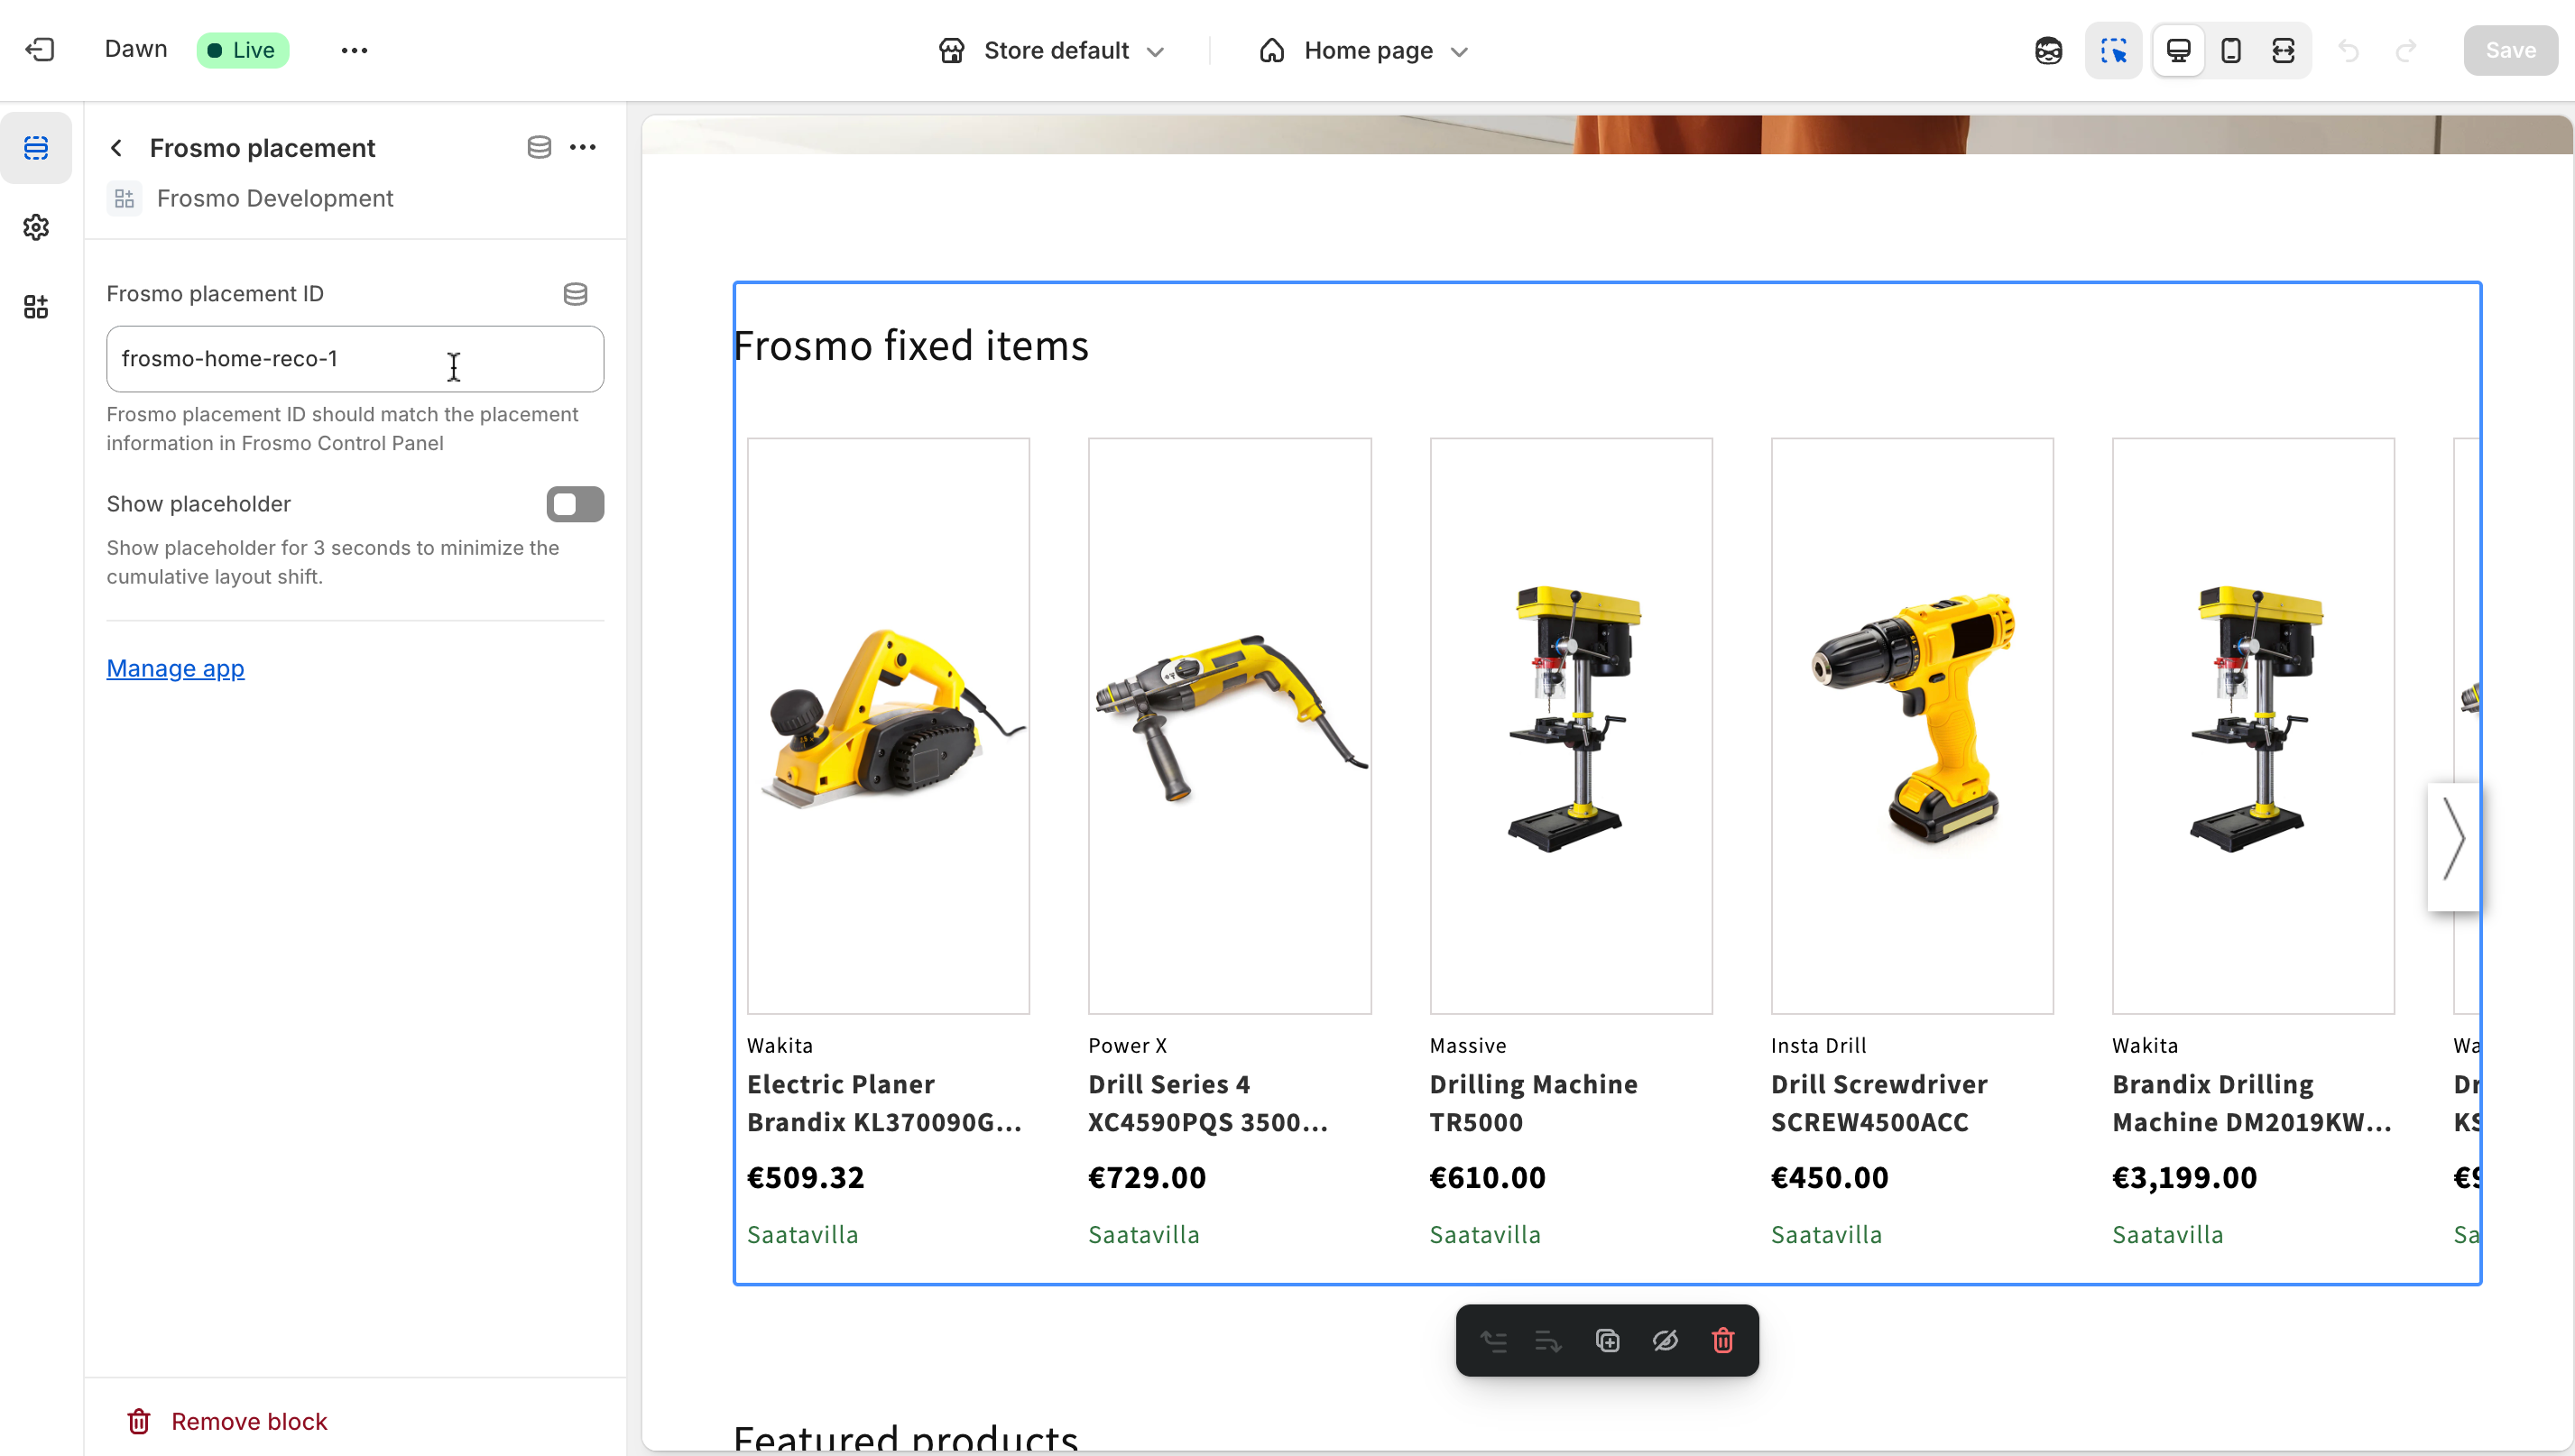
Task: Open the theme settings gear icon
Action: 36,228
